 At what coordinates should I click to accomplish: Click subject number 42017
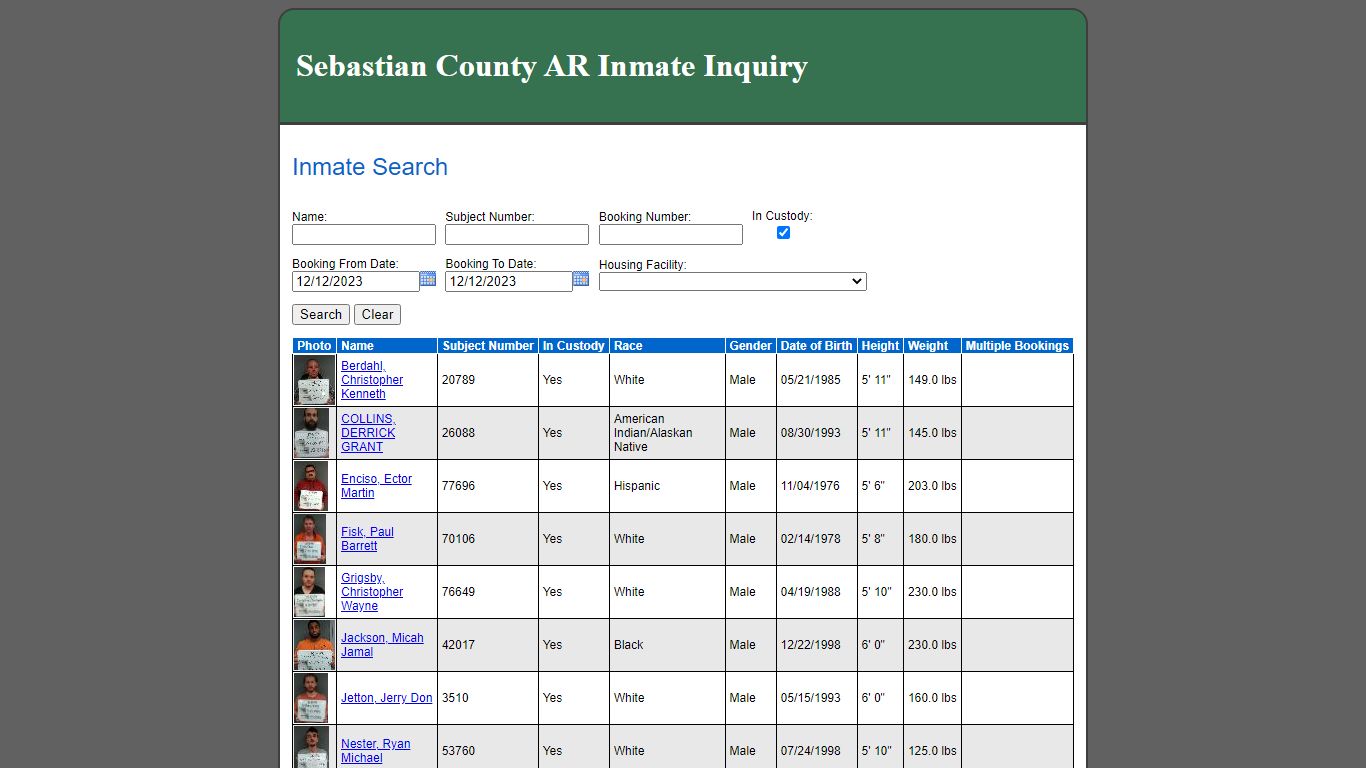(x=459, y=645)
